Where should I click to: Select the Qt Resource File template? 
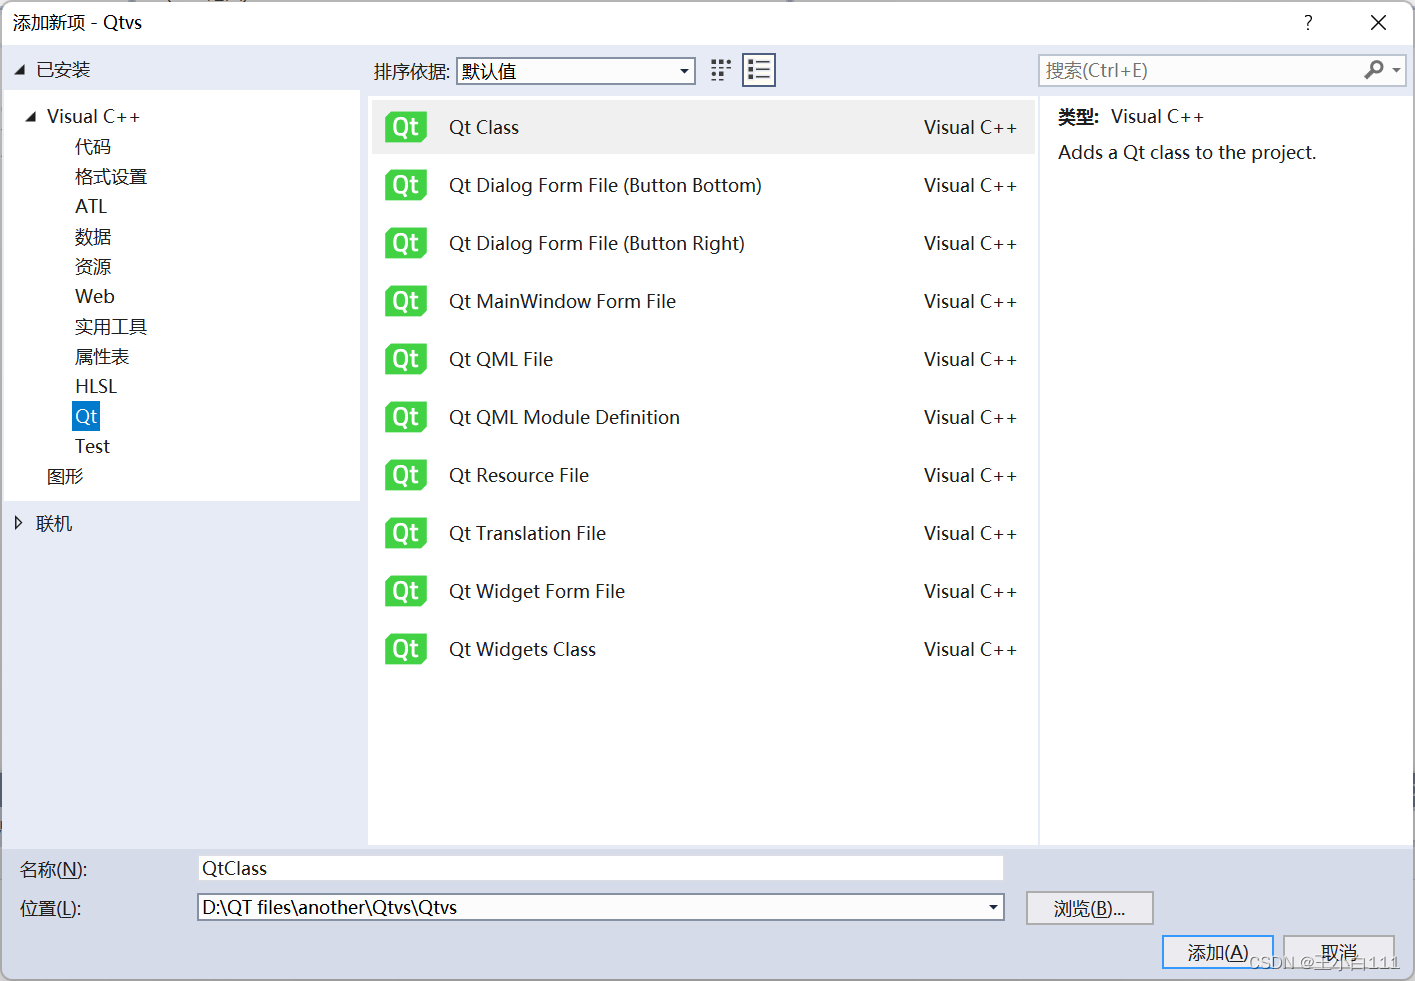[x=519, y=475]
